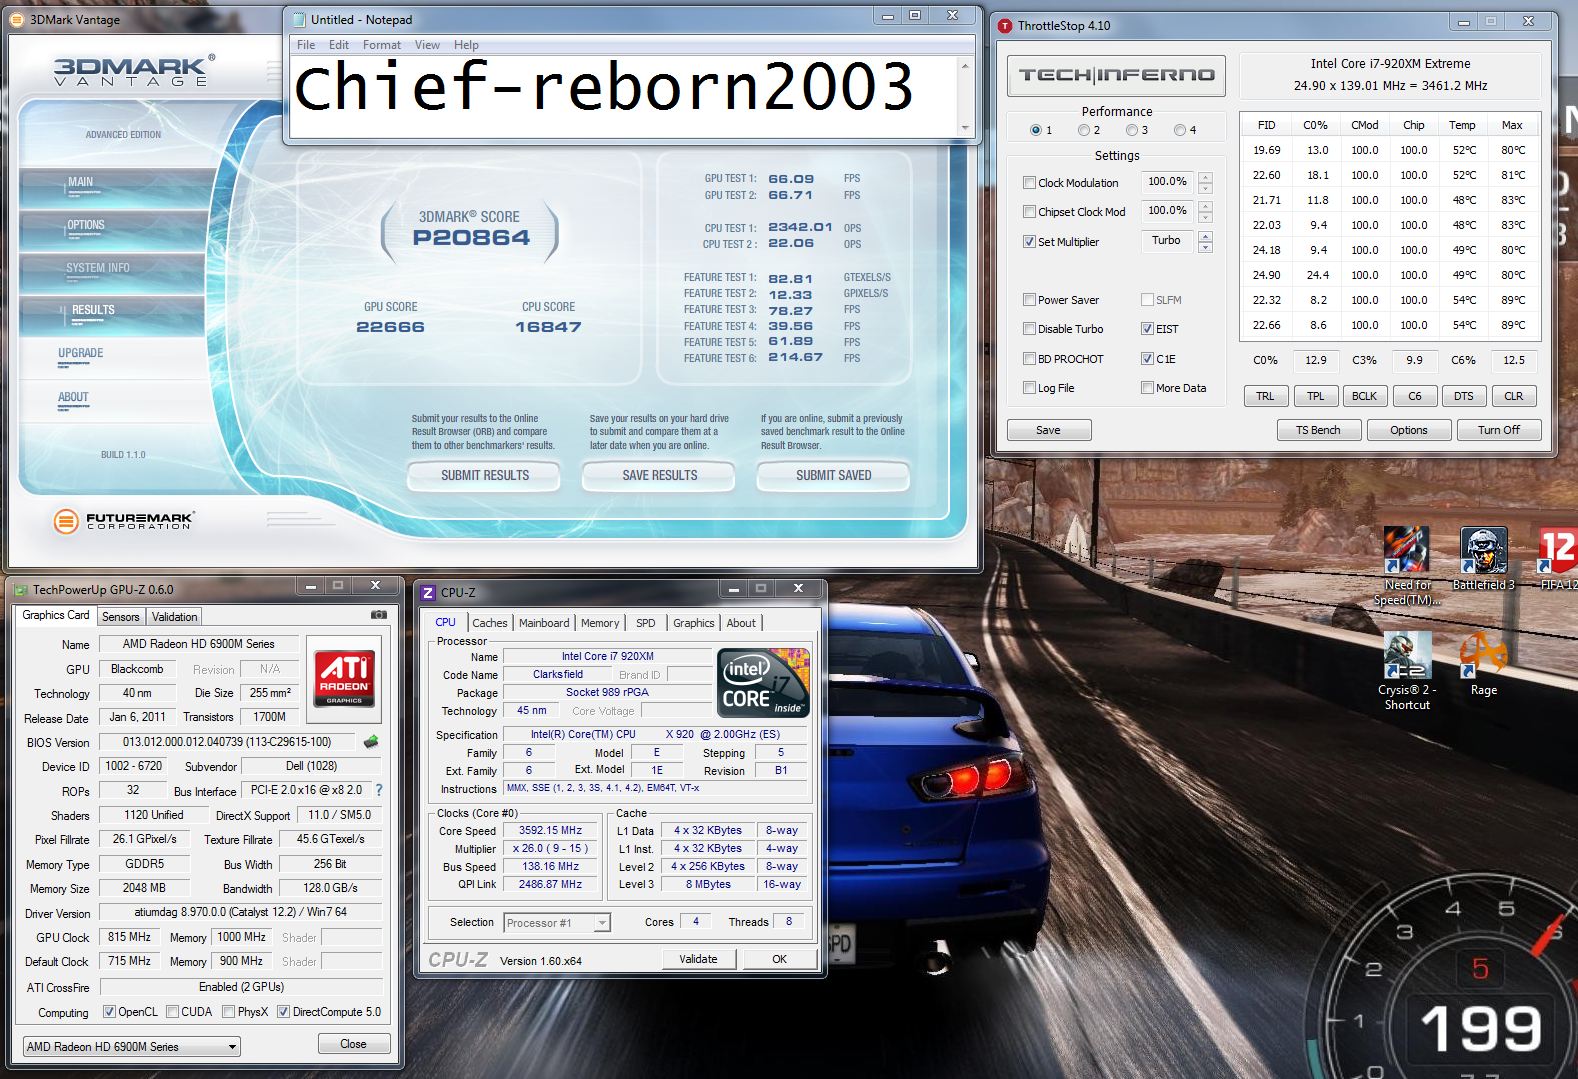The image size is (1578, 1079).
Task: Click Turn Off button in ThrottleStop
Action: click(1499, 429)
